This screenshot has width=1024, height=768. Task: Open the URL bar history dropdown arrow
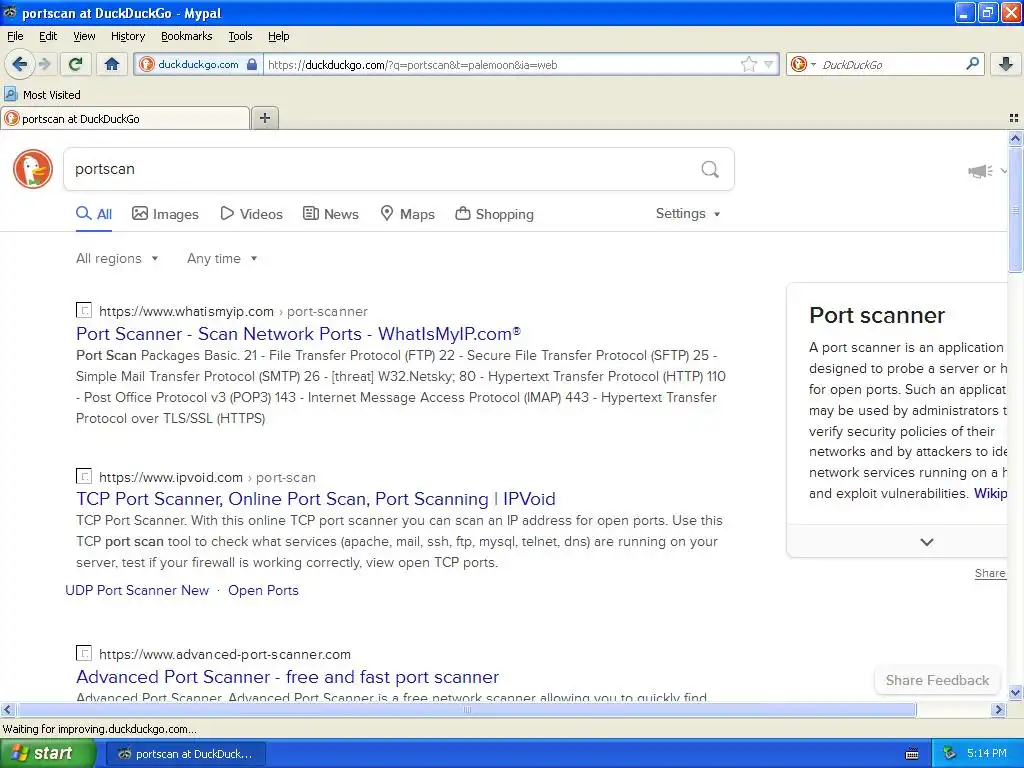pyautogui.click(x=769, y=64)
